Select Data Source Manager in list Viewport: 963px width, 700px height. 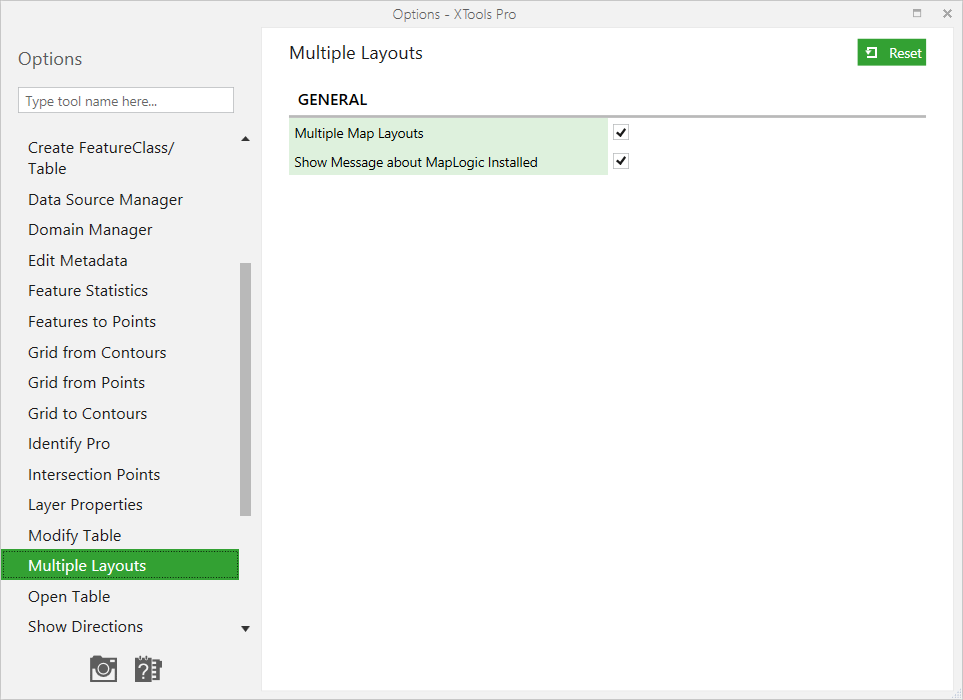[x=105, y=200]
